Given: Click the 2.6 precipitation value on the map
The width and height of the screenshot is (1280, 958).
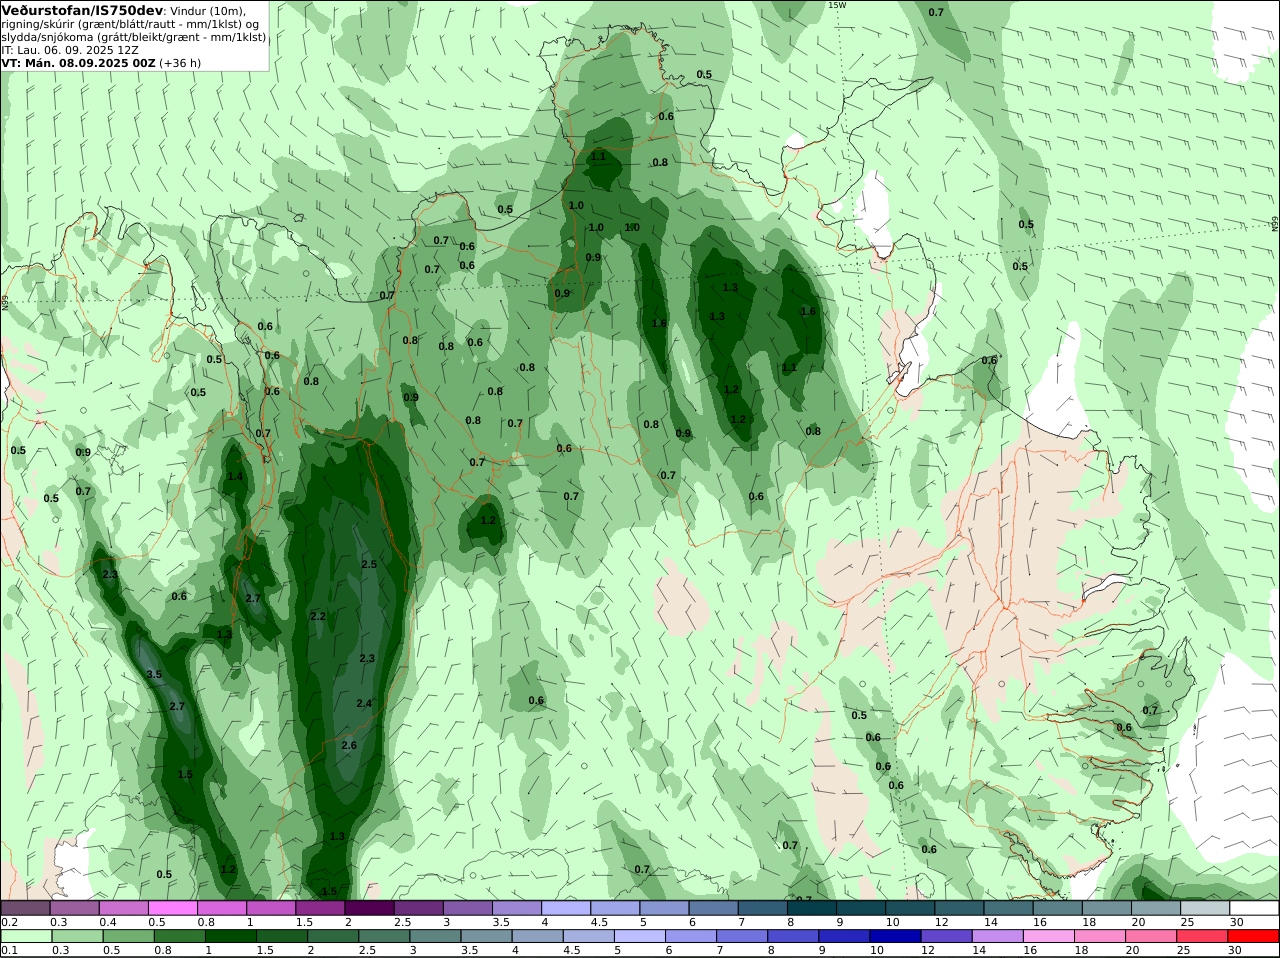Looking at the screenshot, I should (x=349, y=746).
